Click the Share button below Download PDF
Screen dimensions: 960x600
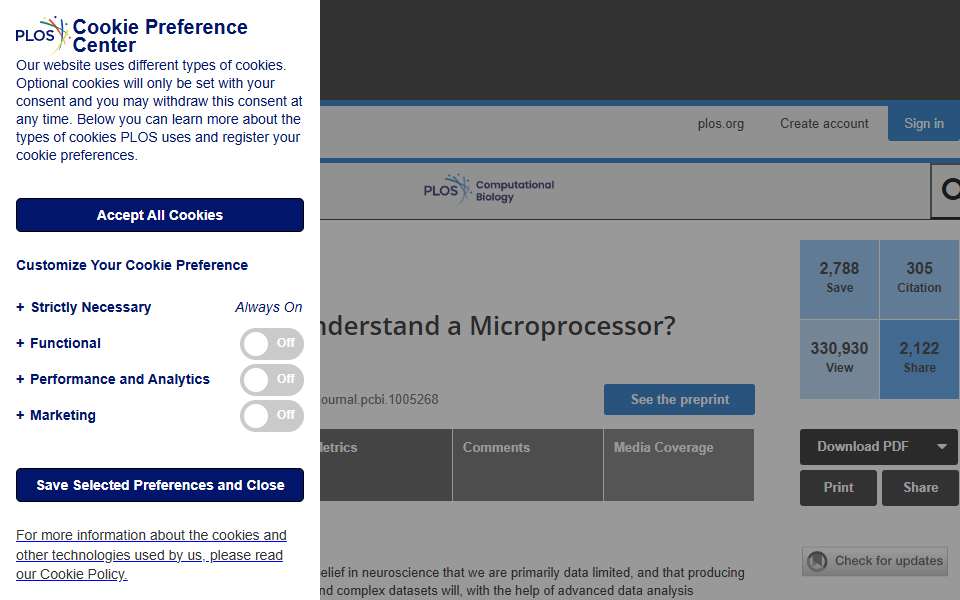coord(920,488)
